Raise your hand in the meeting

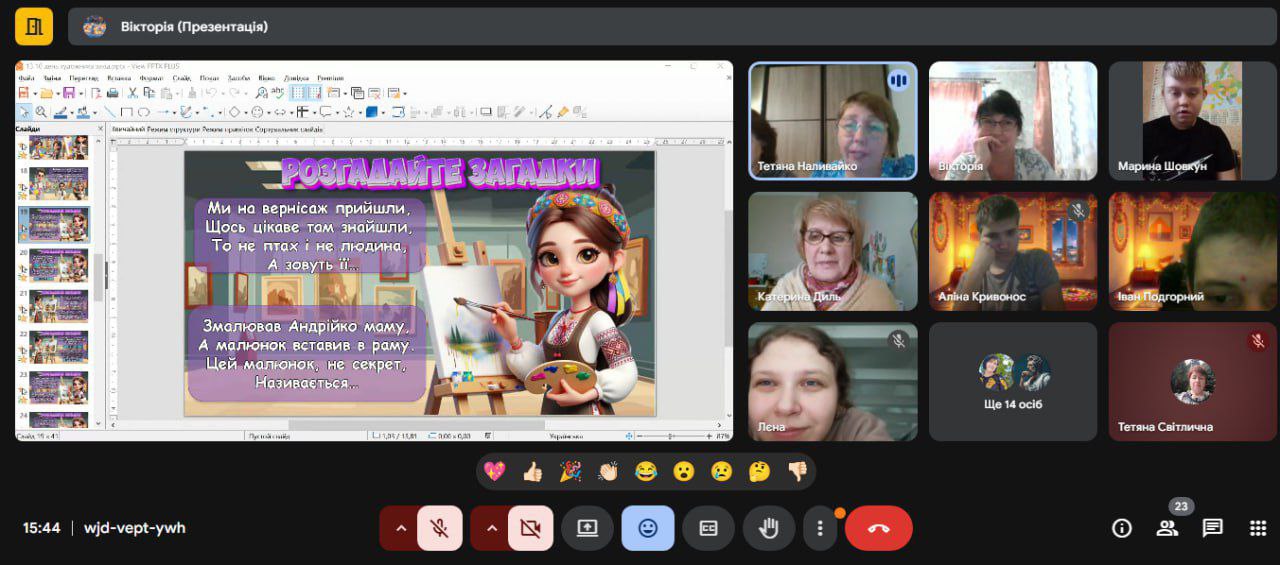coord(768,528)
